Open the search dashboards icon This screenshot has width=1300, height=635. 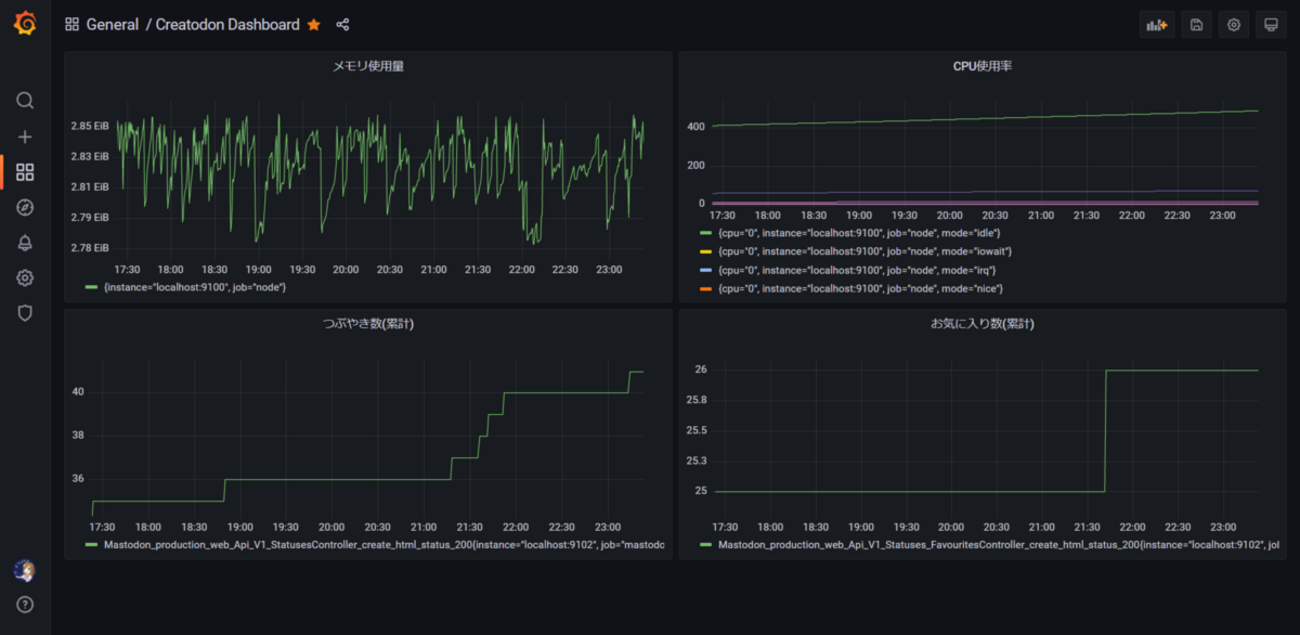click(25, 100)
